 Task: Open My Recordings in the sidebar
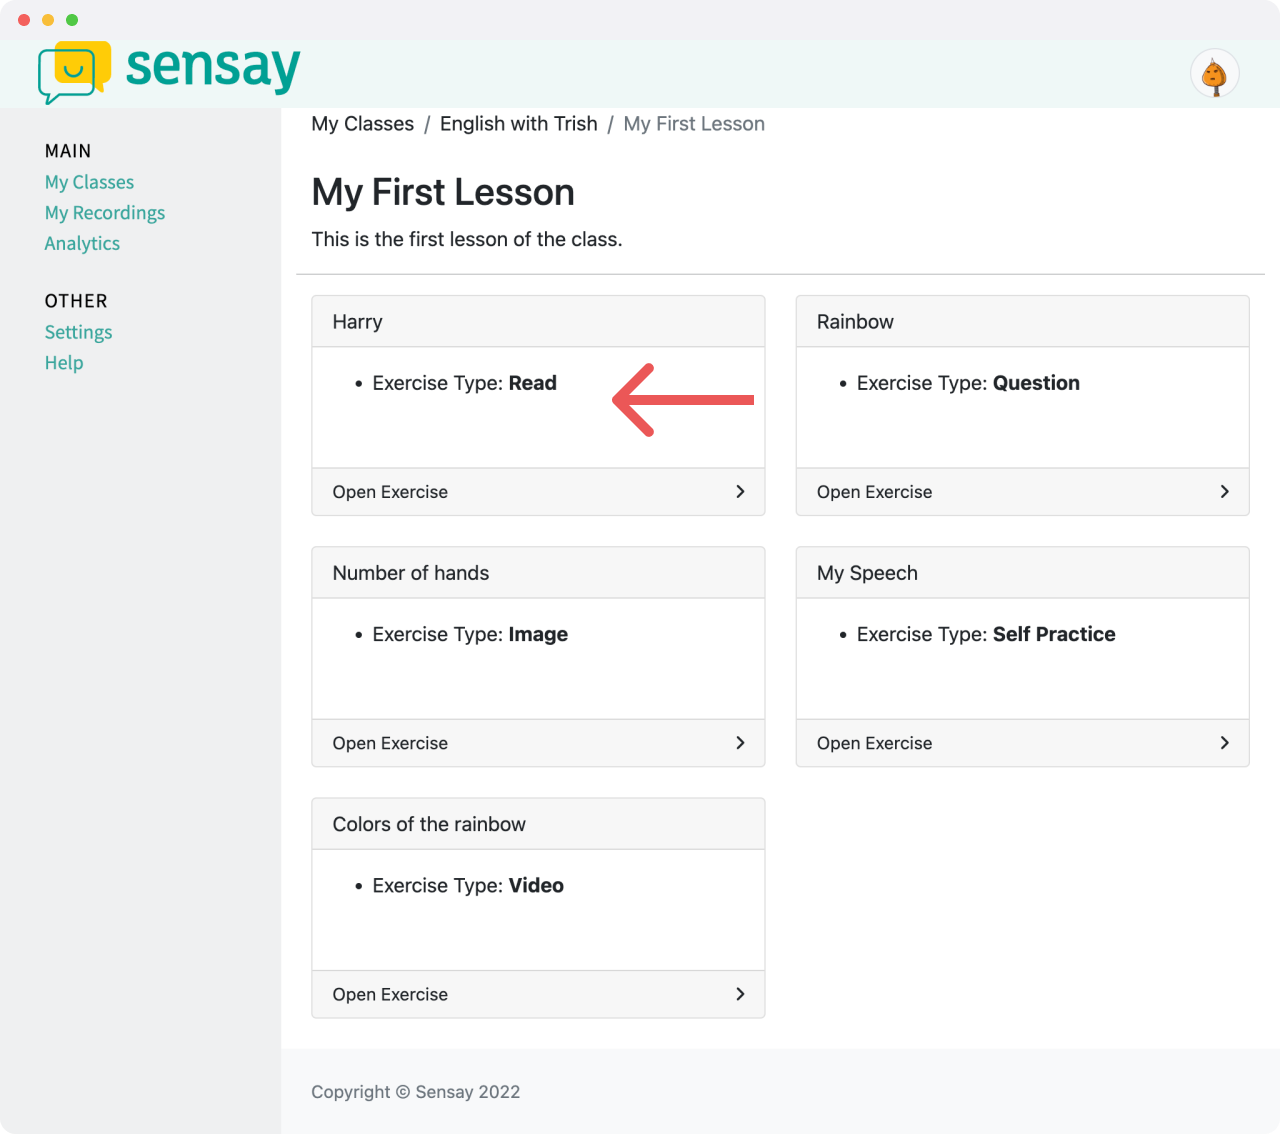pos(105,213)
